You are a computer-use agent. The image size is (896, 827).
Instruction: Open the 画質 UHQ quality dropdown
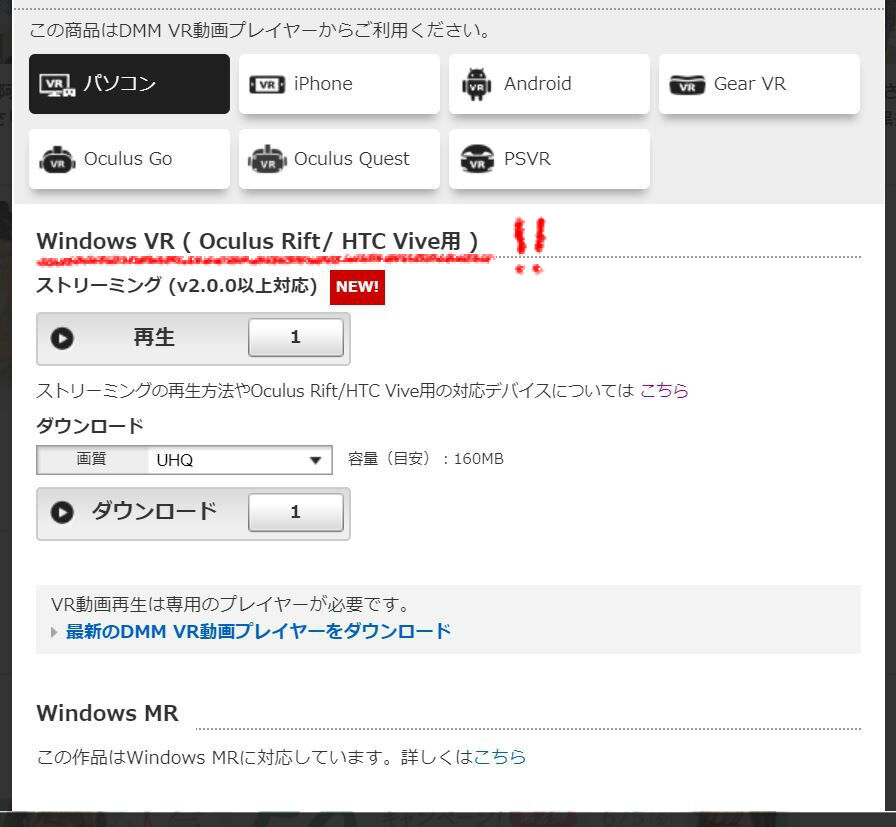[184, 460]
